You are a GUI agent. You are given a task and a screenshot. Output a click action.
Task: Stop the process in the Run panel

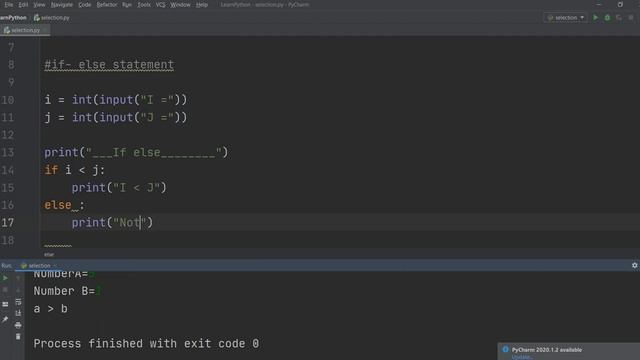[5, 289]
